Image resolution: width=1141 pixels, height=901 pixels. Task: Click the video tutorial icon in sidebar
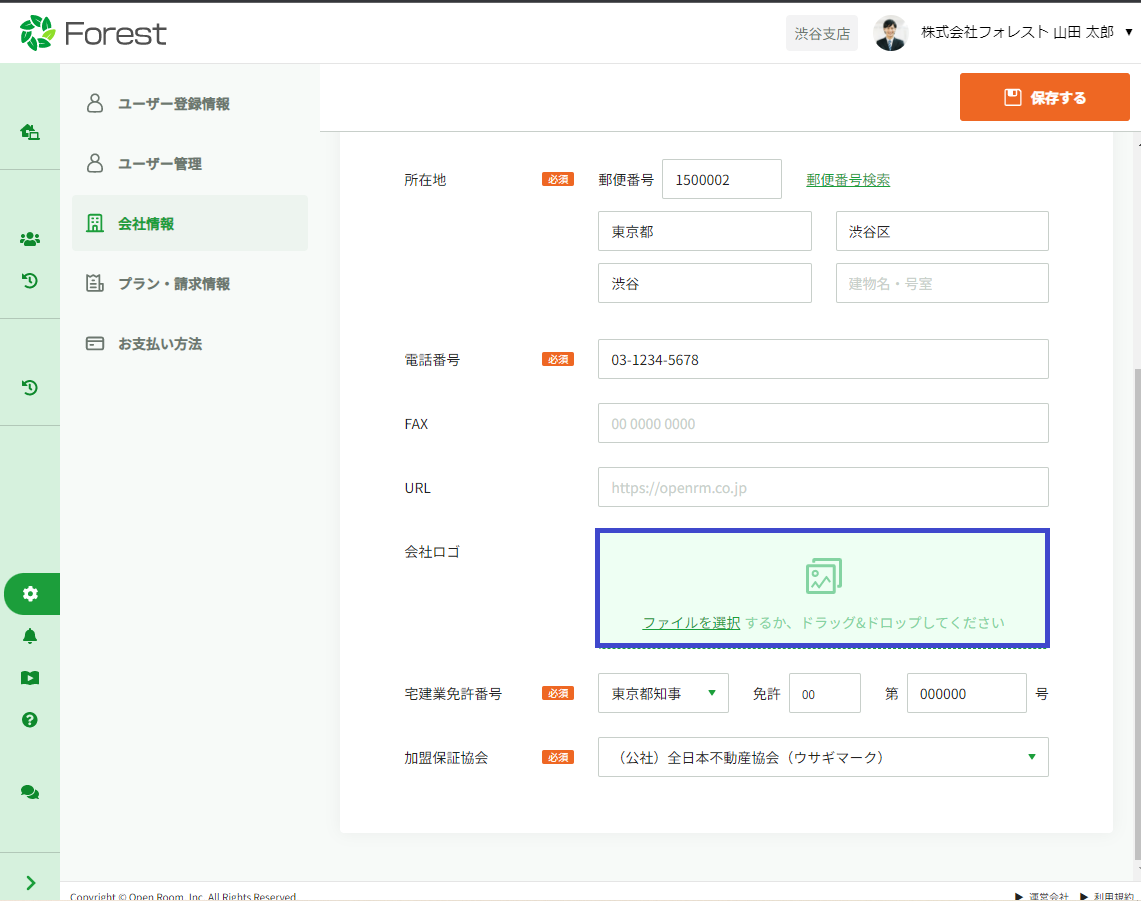[30, 678]
